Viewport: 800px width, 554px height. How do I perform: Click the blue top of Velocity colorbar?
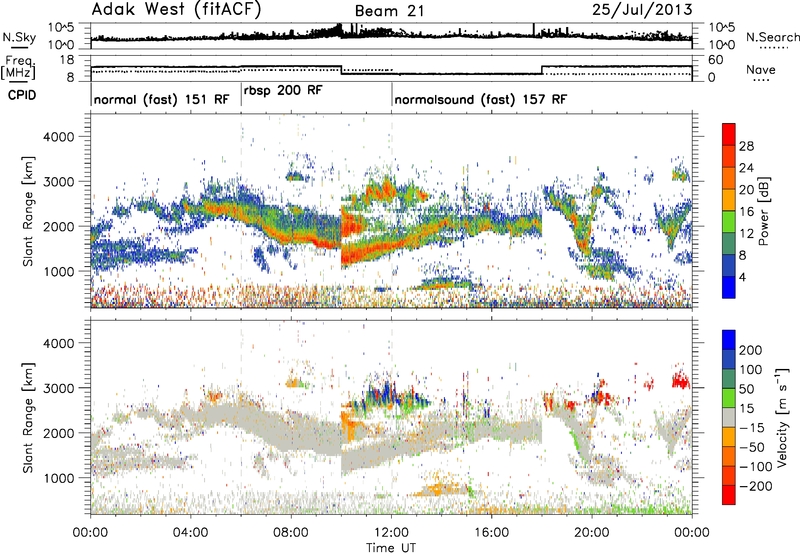point(729,340)
